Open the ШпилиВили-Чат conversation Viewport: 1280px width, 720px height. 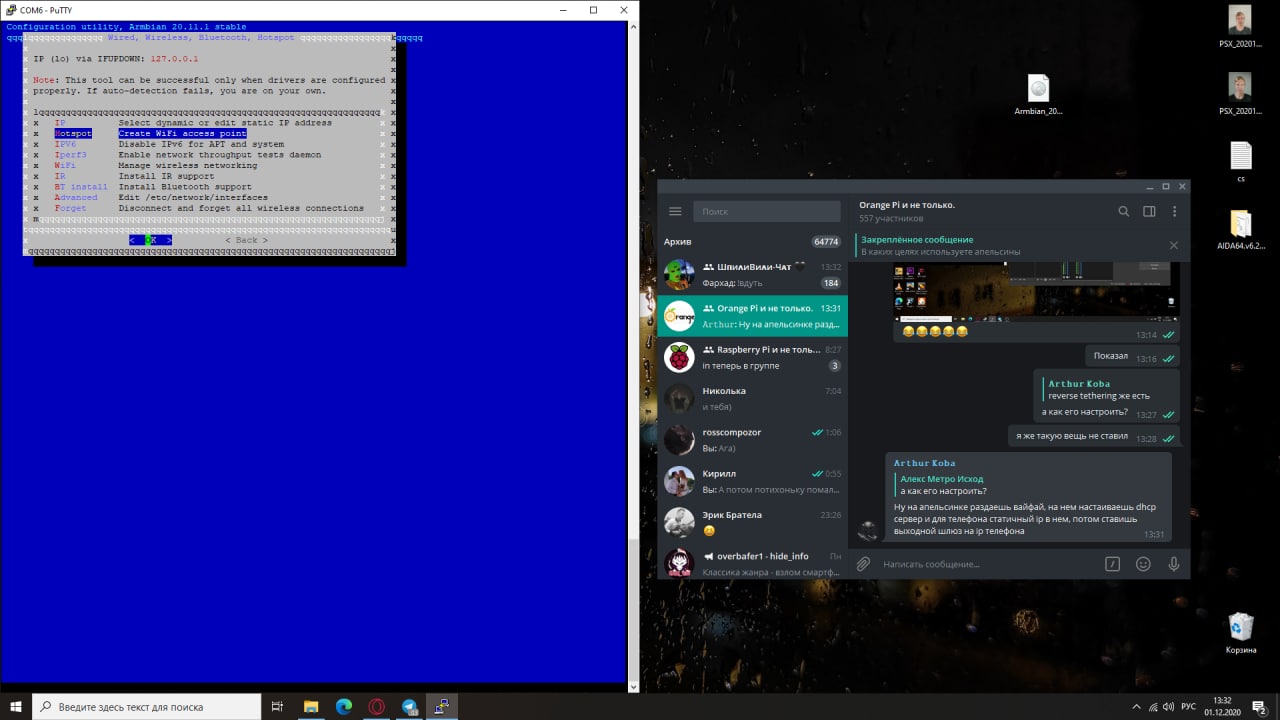tap(753, 274)
